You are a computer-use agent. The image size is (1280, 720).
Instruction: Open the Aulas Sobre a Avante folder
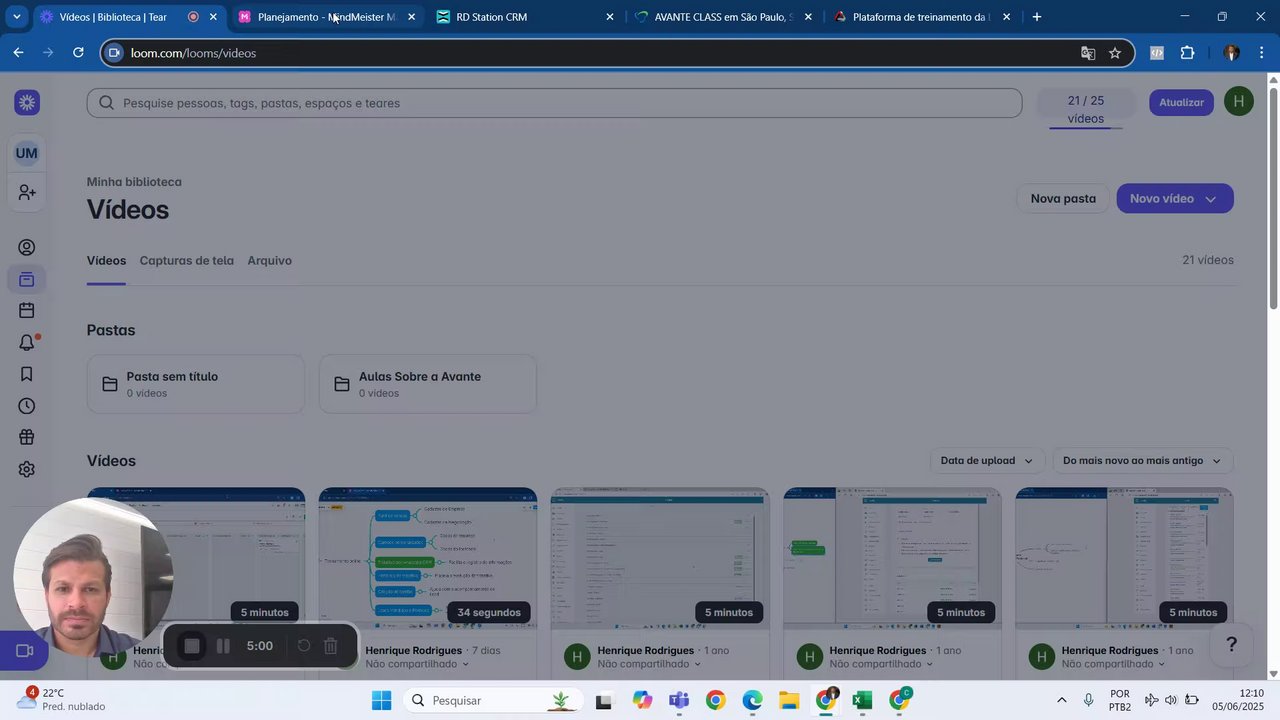coord(428,384)
